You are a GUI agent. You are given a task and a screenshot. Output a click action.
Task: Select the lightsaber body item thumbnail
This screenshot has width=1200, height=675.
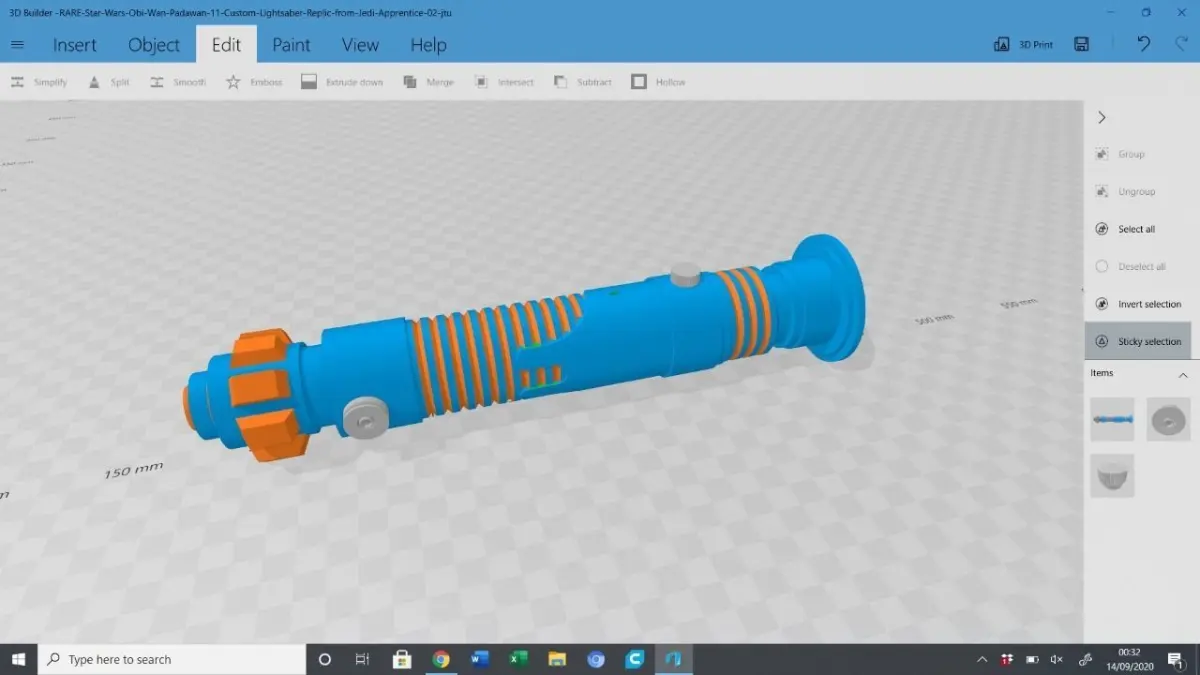point(1112,419)
